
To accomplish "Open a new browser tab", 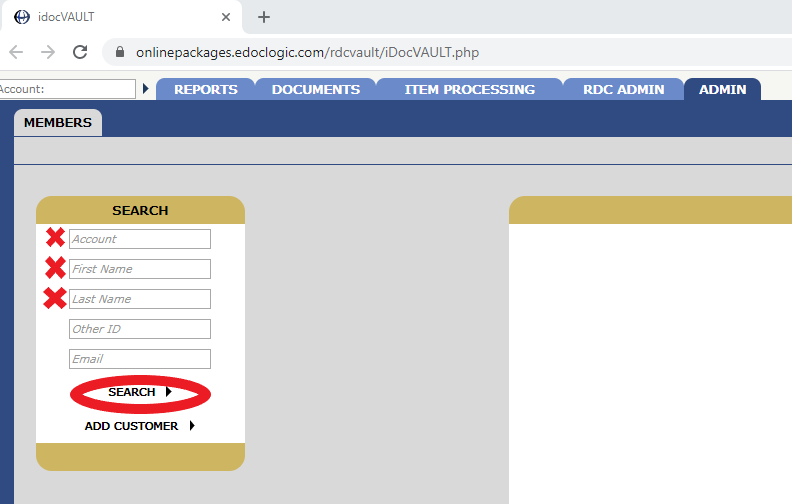I will tap(264, 17).
